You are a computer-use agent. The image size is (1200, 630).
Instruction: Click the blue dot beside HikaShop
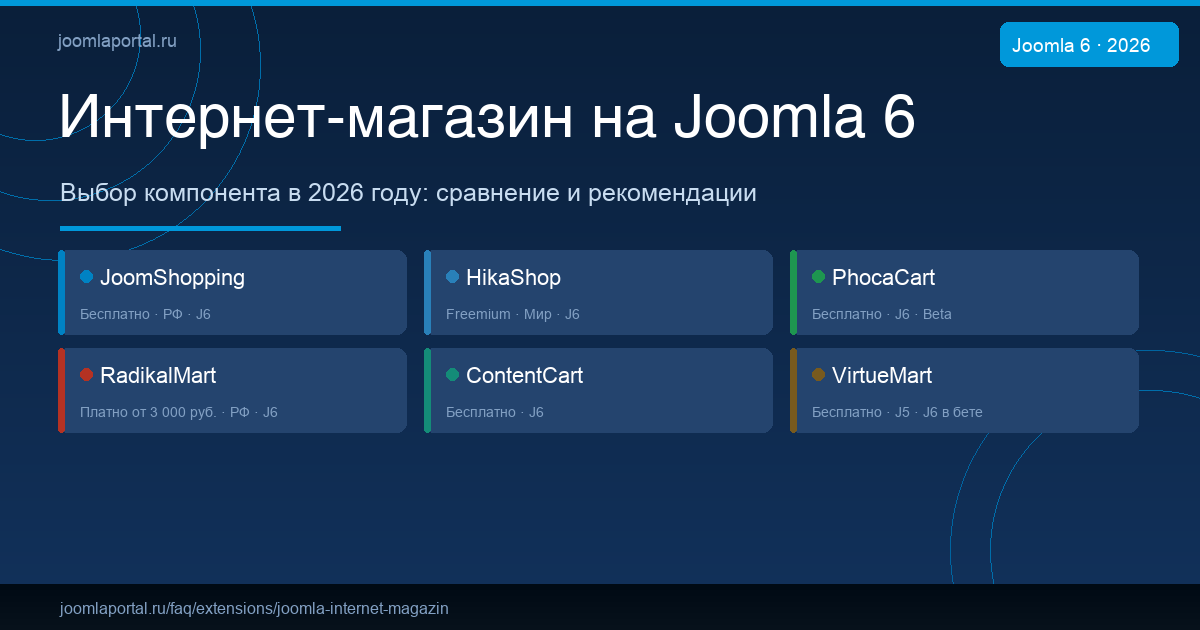coord(453,277)
